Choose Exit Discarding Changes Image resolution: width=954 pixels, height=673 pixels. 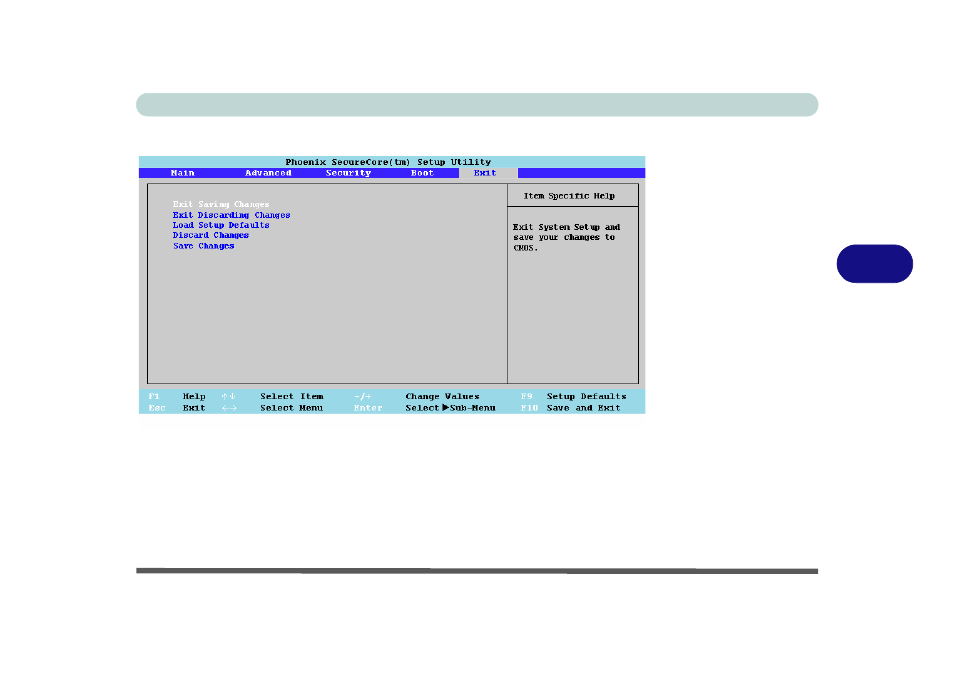[231, 215]
